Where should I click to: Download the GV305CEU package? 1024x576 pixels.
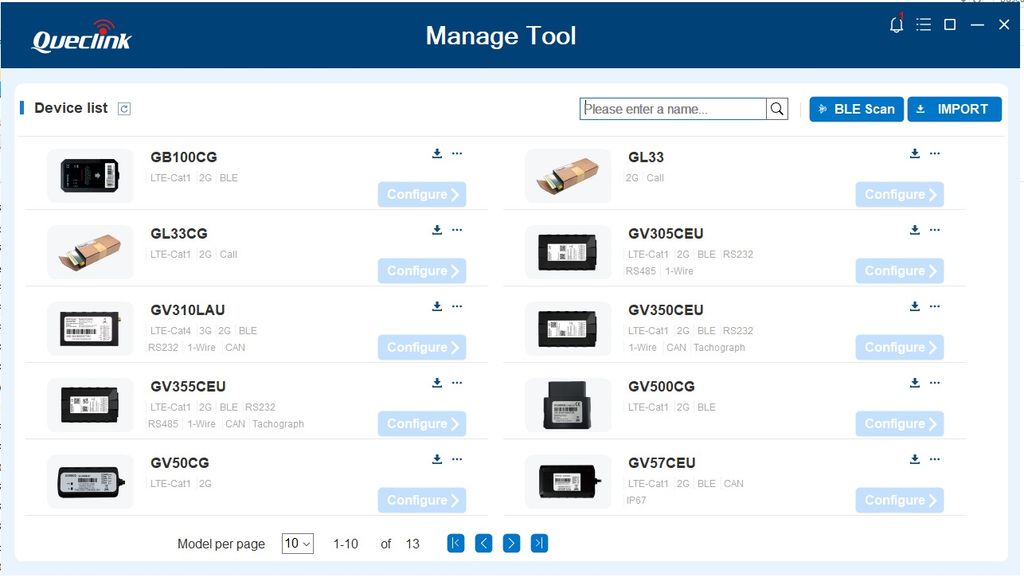(x=915, y=230)
